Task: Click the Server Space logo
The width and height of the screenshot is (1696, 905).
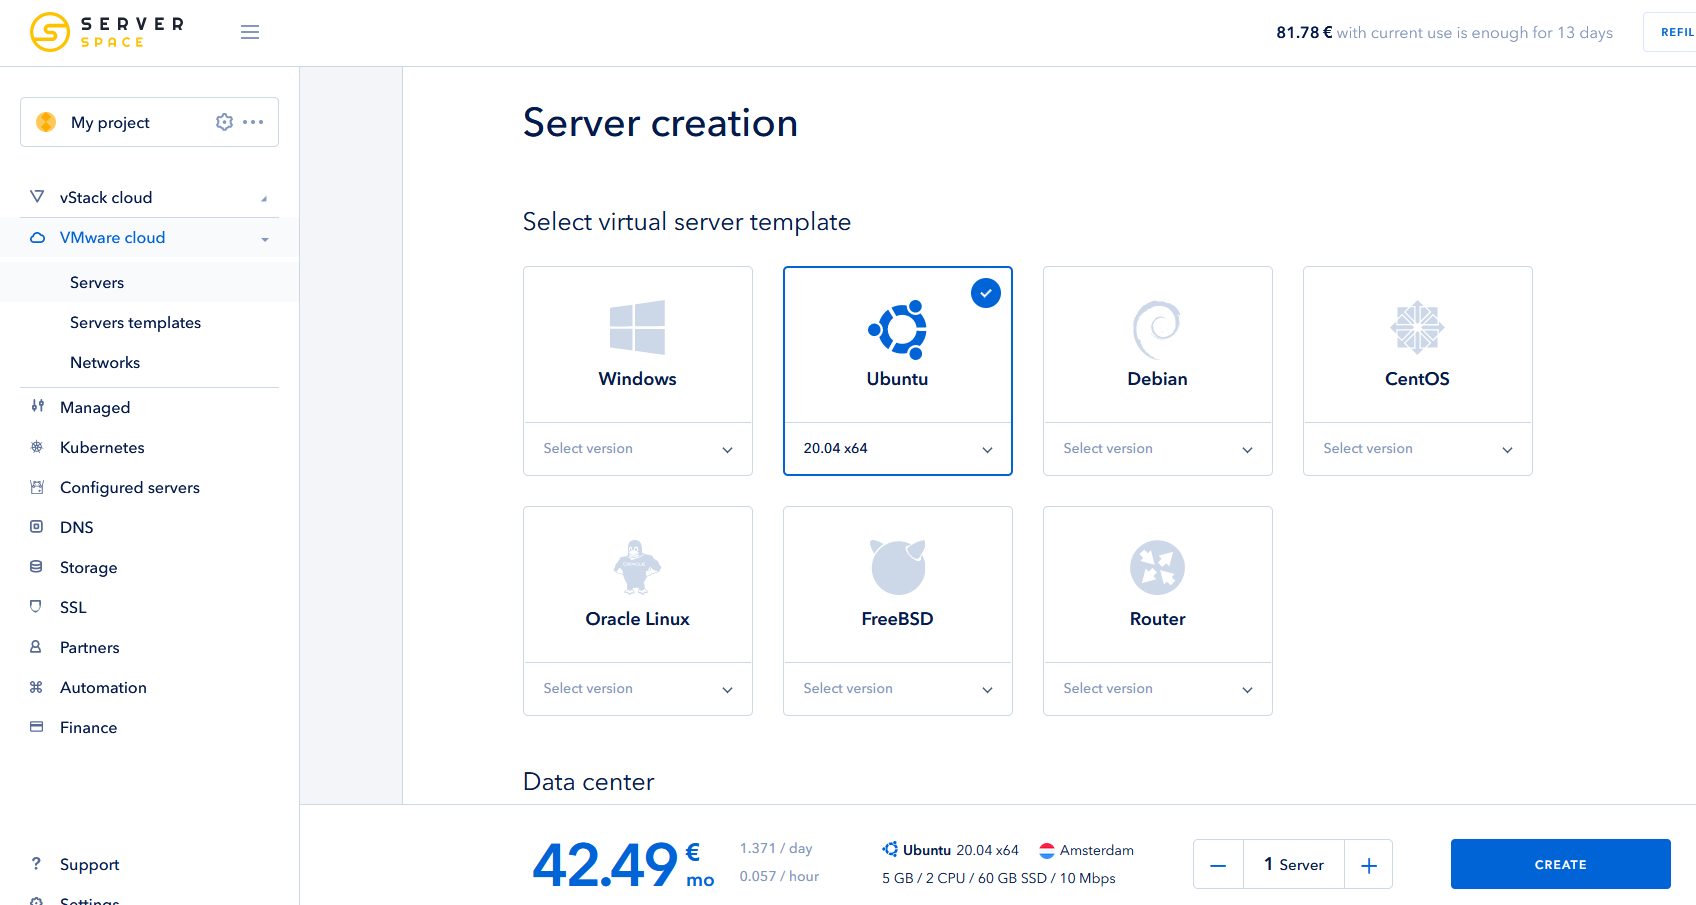Action: coord(105,32)
